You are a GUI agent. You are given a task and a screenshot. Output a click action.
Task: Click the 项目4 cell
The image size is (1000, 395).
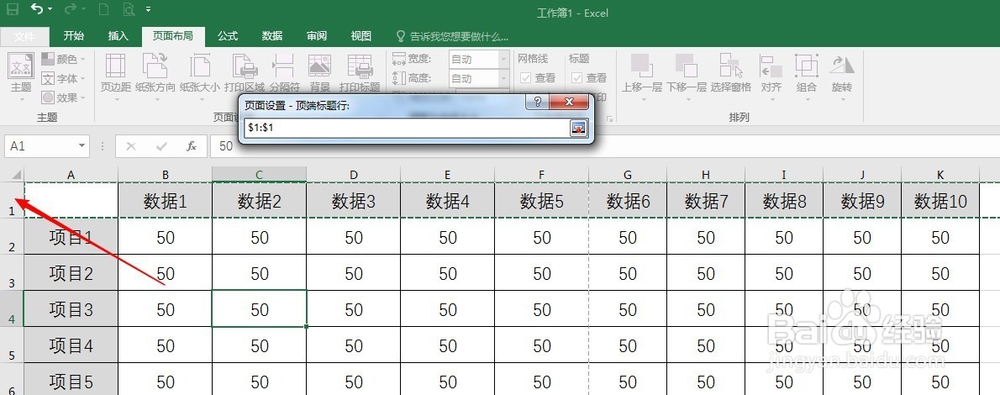[71, 346]
